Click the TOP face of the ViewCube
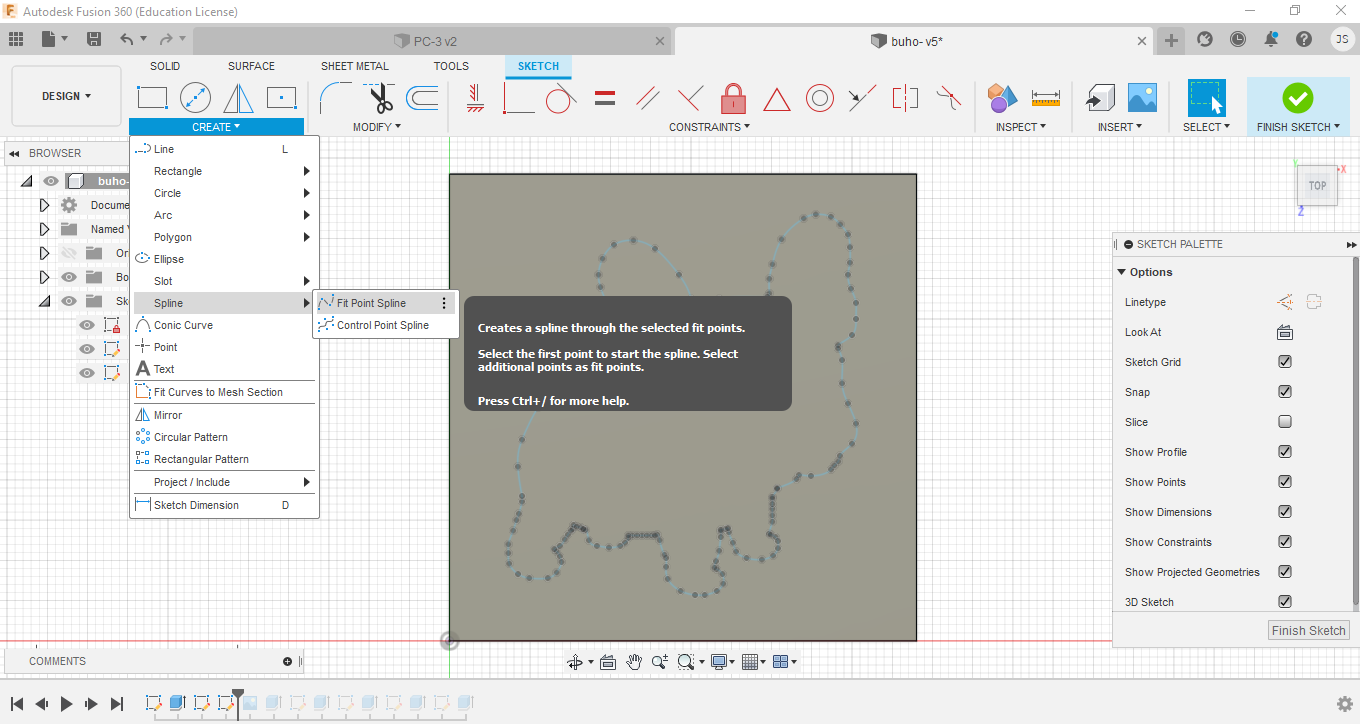 pos(1317,186)
